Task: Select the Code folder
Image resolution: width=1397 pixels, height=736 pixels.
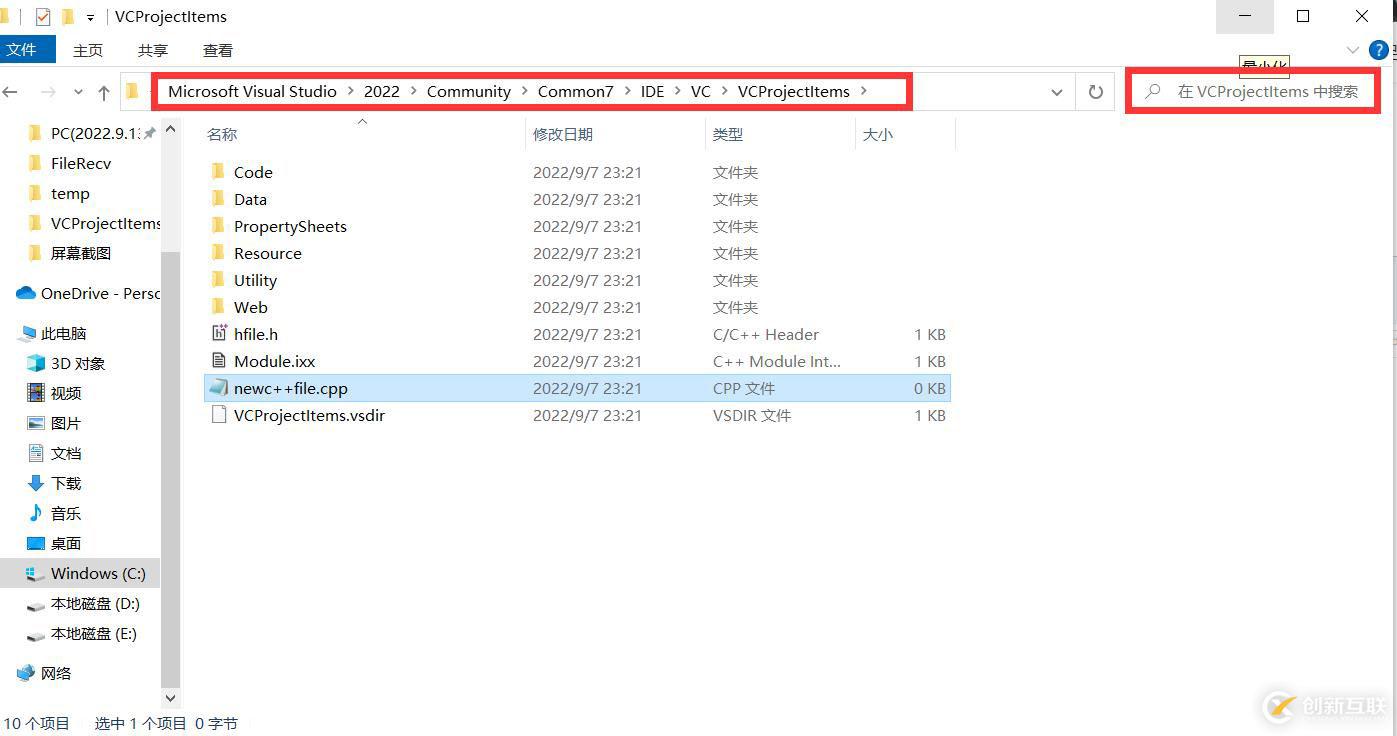Action: (253, 172)
